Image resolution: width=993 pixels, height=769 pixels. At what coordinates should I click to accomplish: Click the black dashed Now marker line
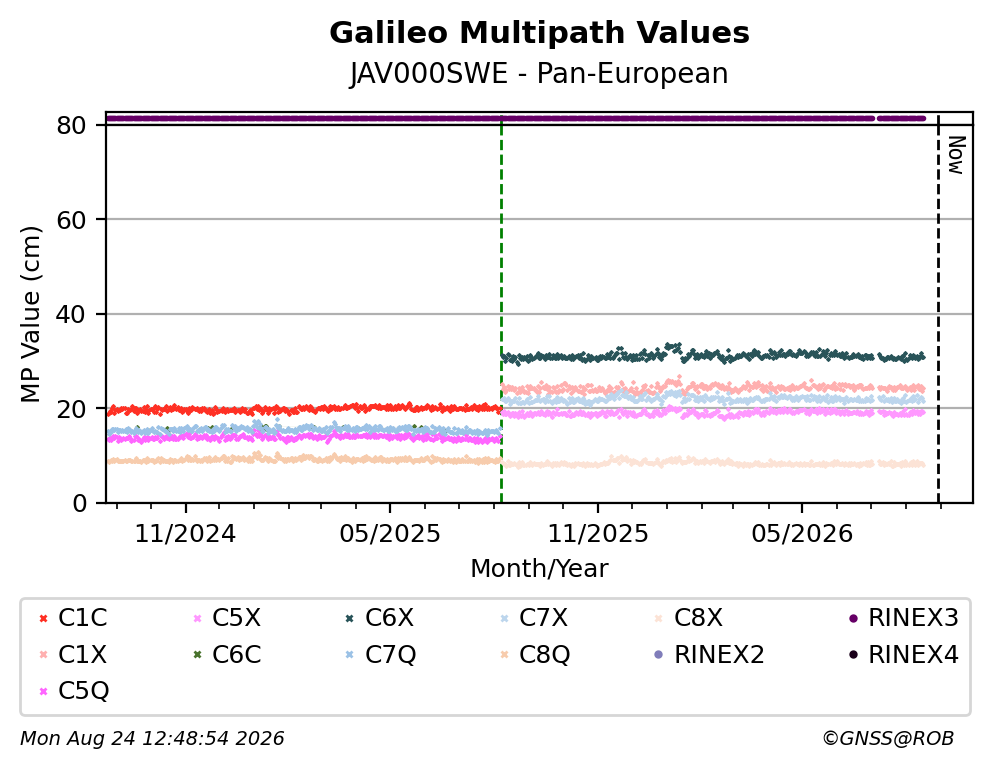tap(938, 308)
